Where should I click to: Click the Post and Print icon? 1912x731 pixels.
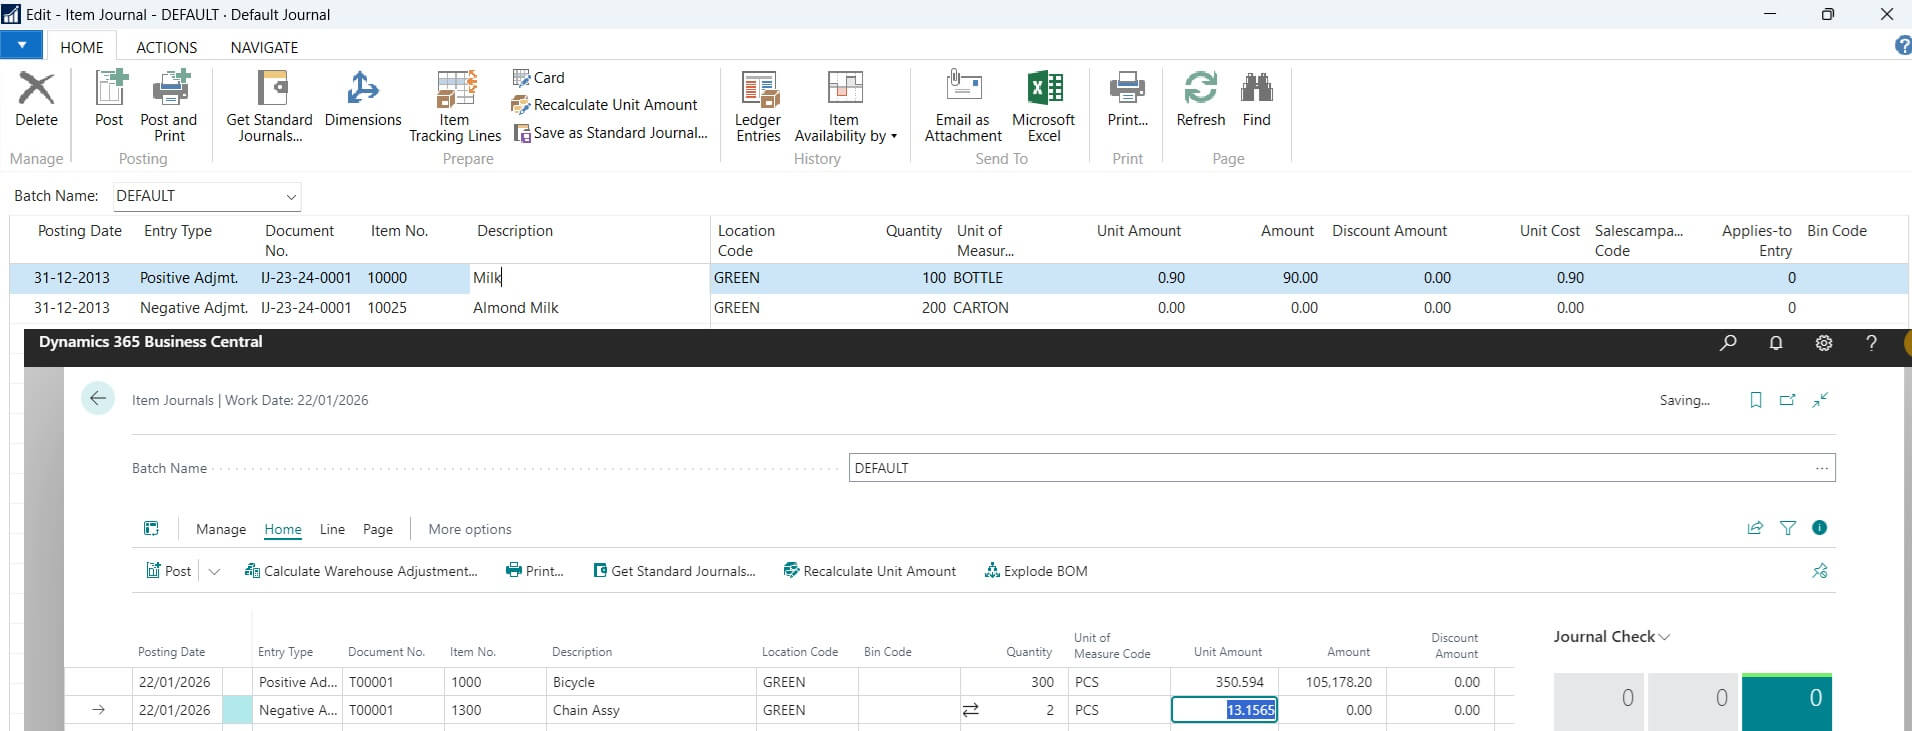(169, 90)
